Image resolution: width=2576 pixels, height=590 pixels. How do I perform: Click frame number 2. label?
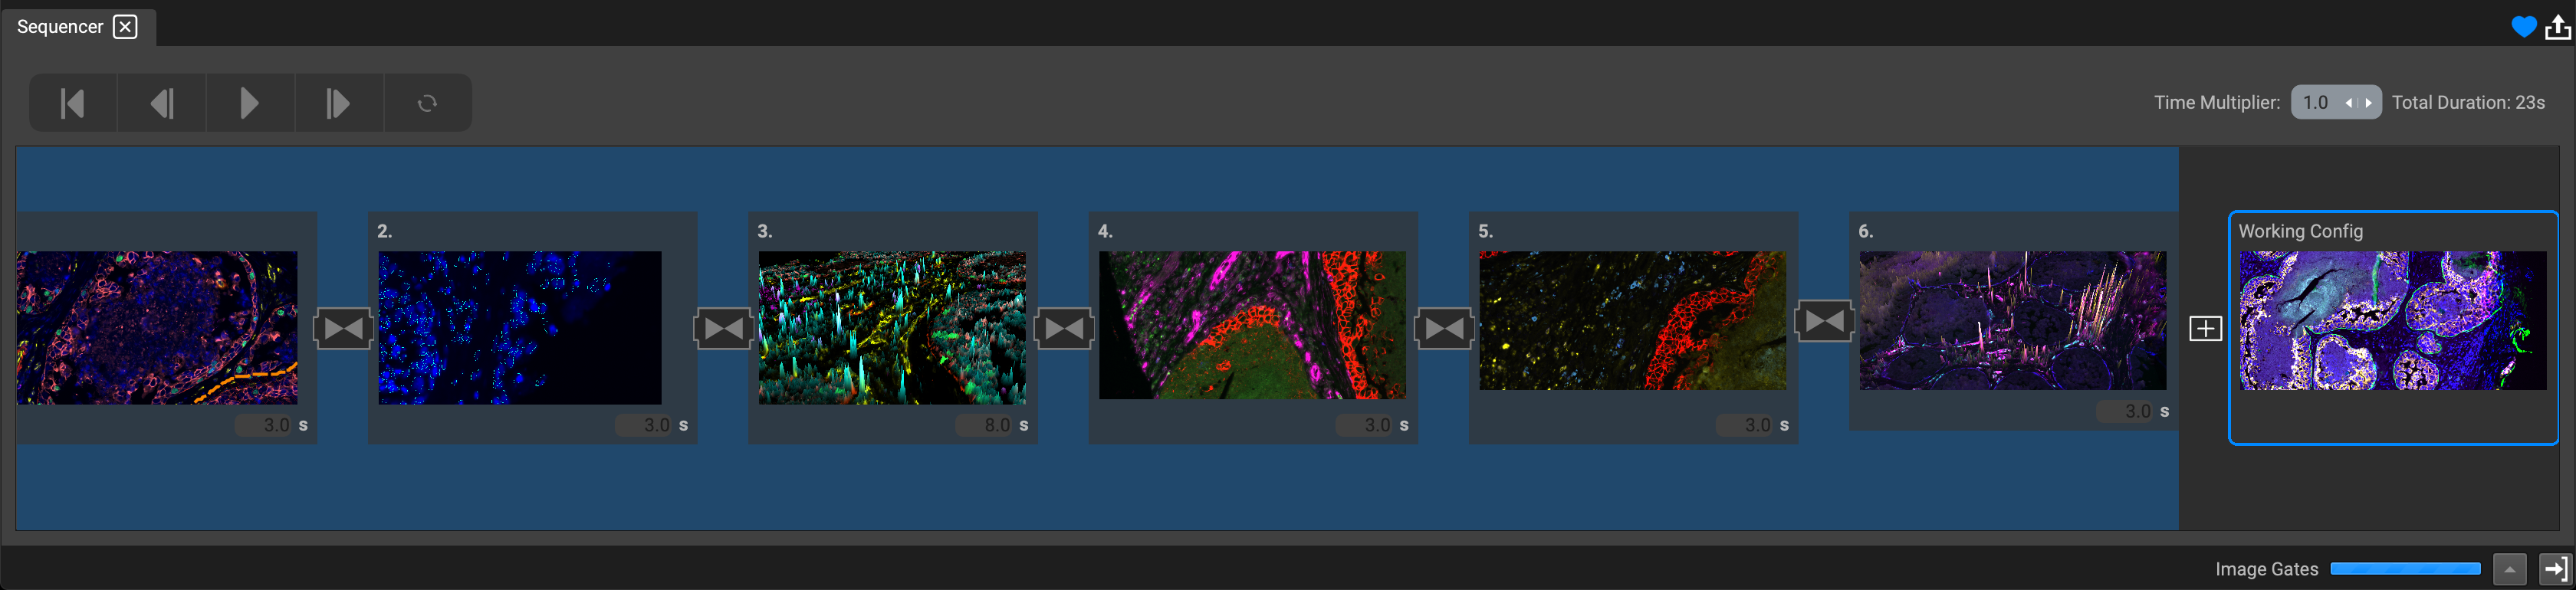[385, 231]
